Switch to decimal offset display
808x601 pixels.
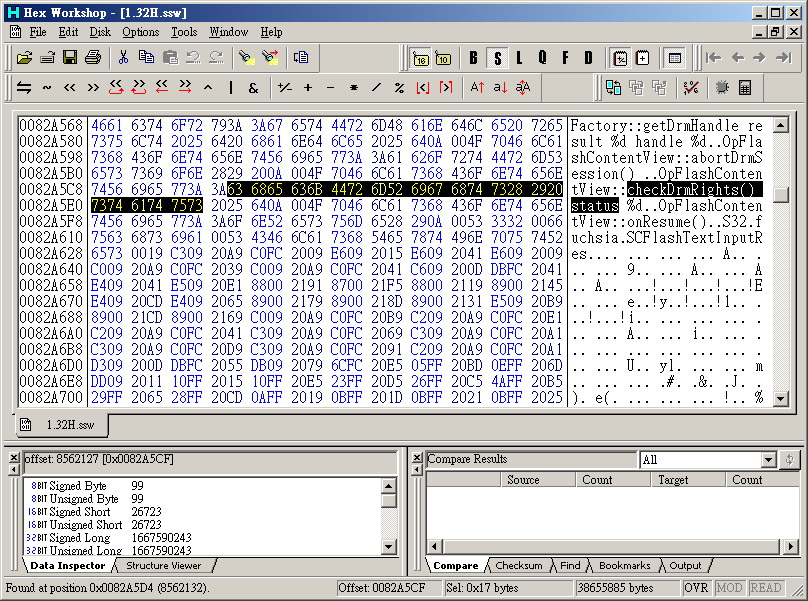click(x=442, y=58)
